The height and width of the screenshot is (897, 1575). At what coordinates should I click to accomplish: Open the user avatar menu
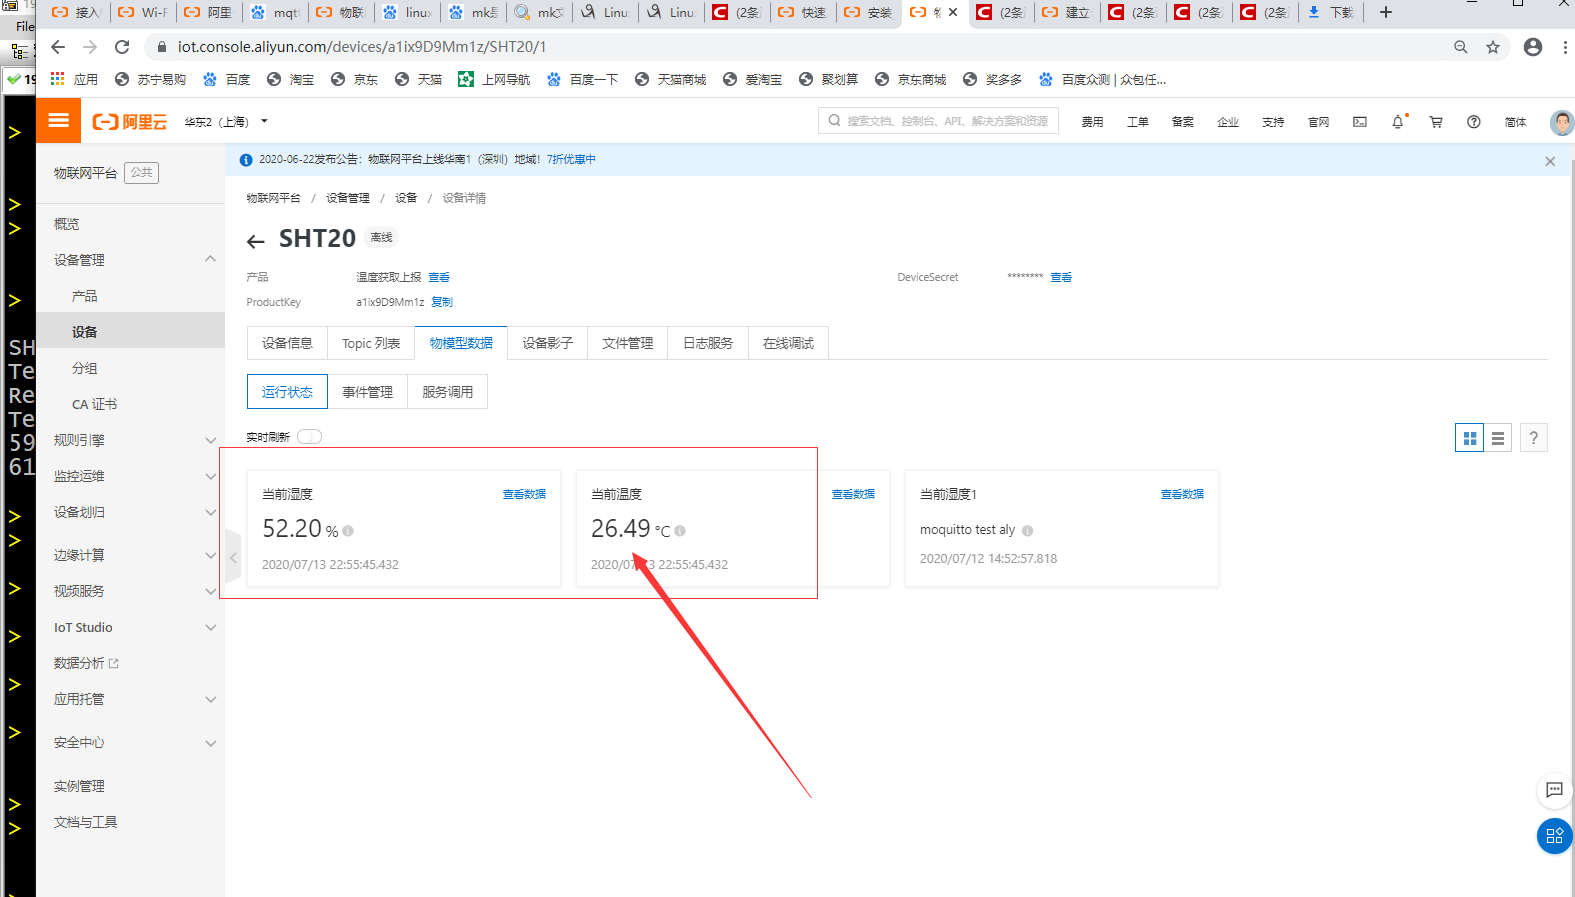point(1561,122)
